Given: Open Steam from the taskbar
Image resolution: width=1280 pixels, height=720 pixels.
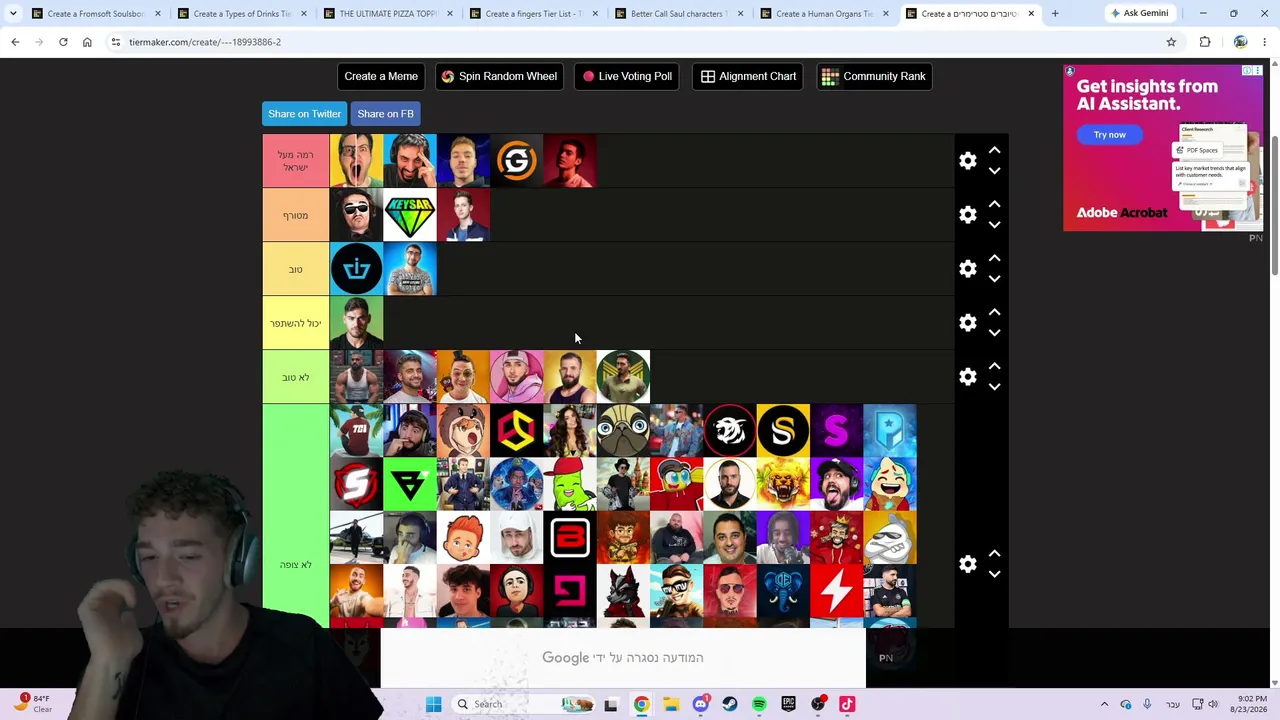Looking at the screenshot, I should (x=729, y=704).
